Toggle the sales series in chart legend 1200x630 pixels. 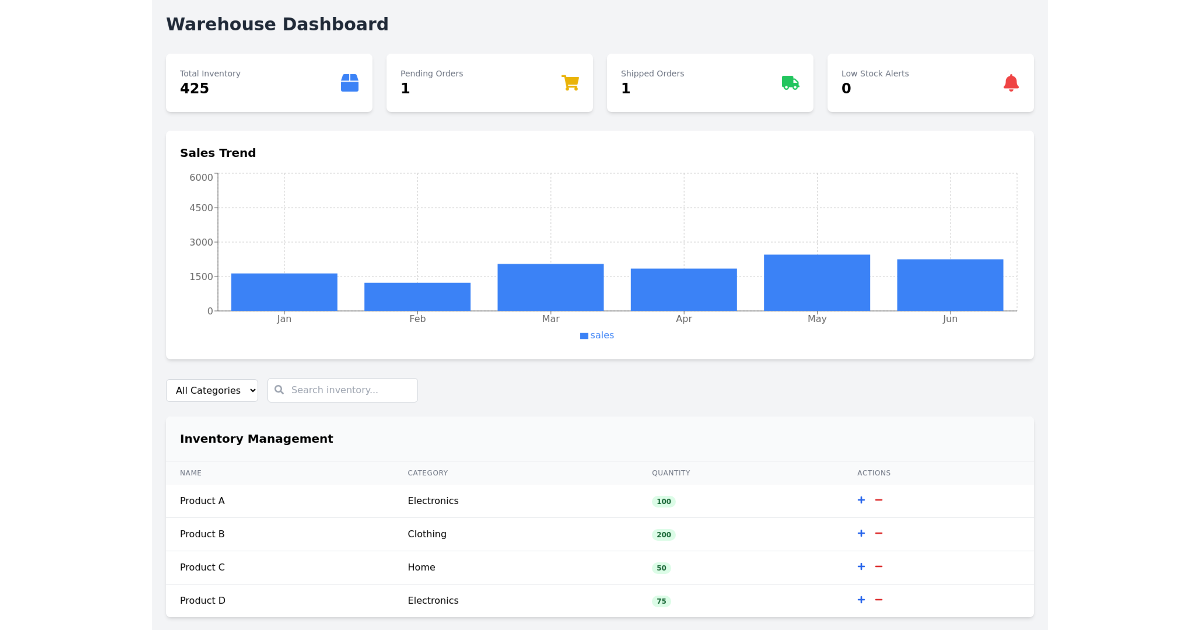pos(596,335)
